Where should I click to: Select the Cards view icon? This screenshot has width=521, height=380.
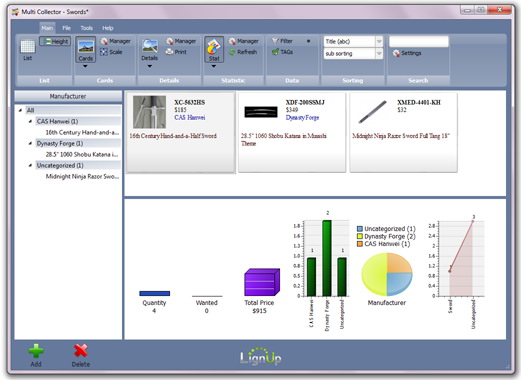[x=86, y=47]
